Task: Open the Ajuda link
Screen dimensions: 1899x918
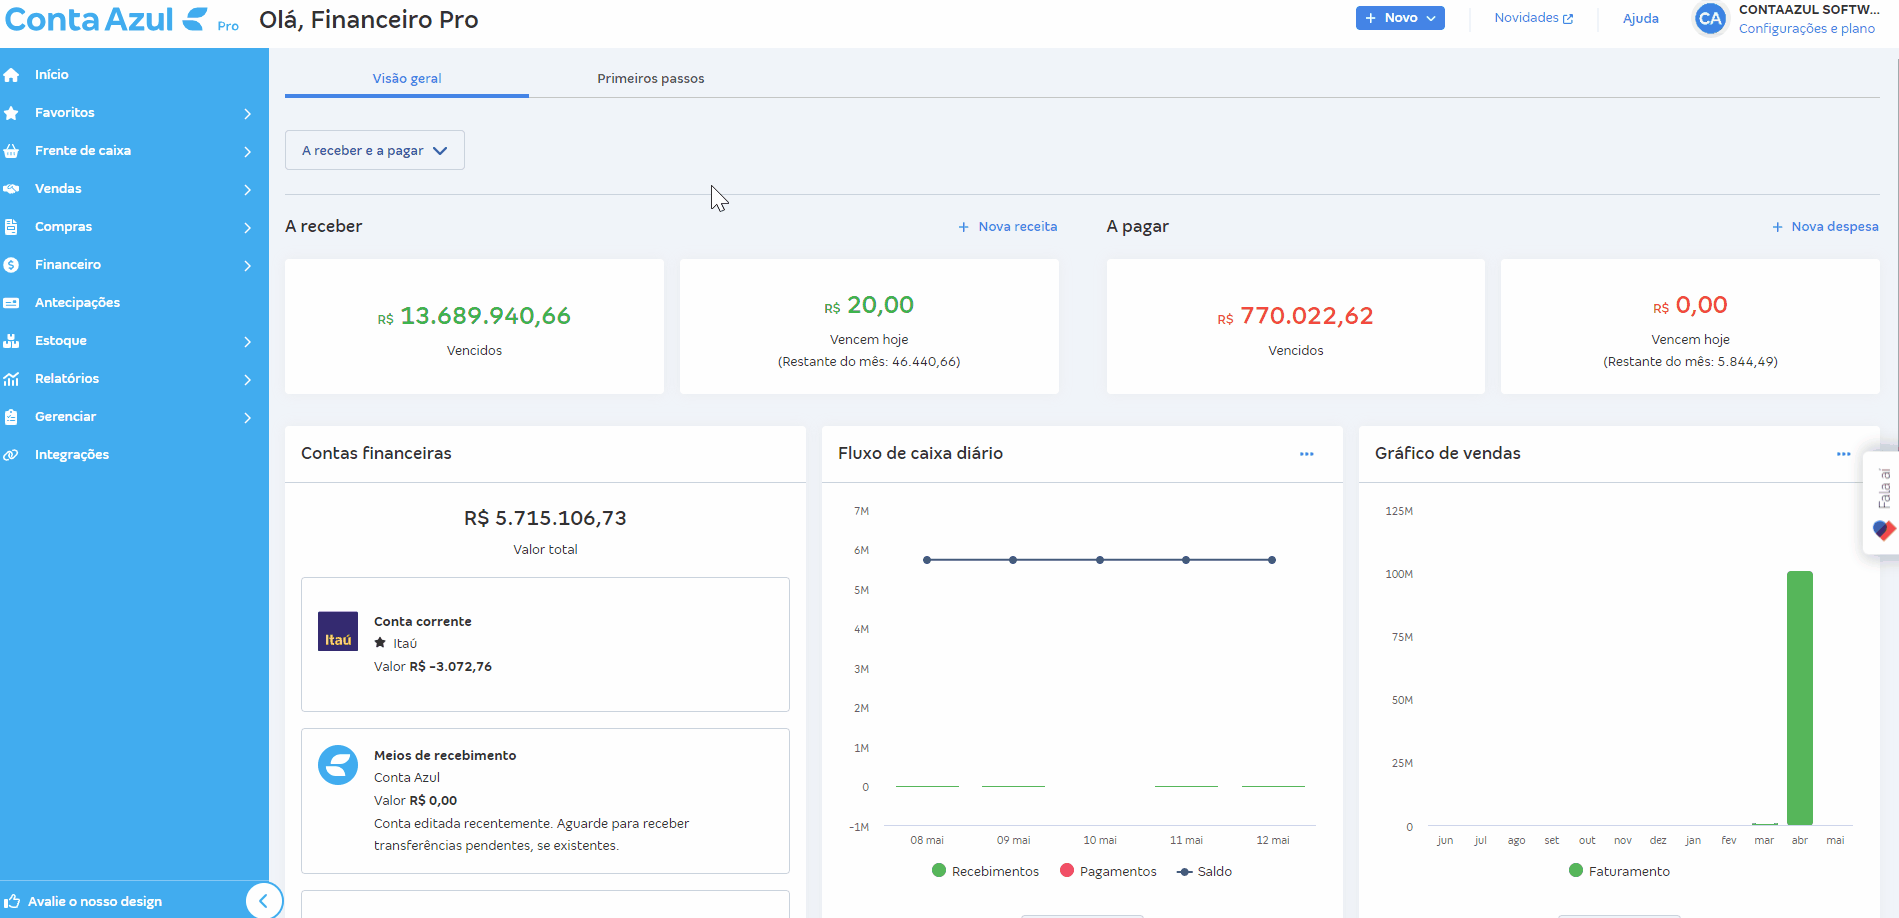Action: click(x=1640, y=18)
